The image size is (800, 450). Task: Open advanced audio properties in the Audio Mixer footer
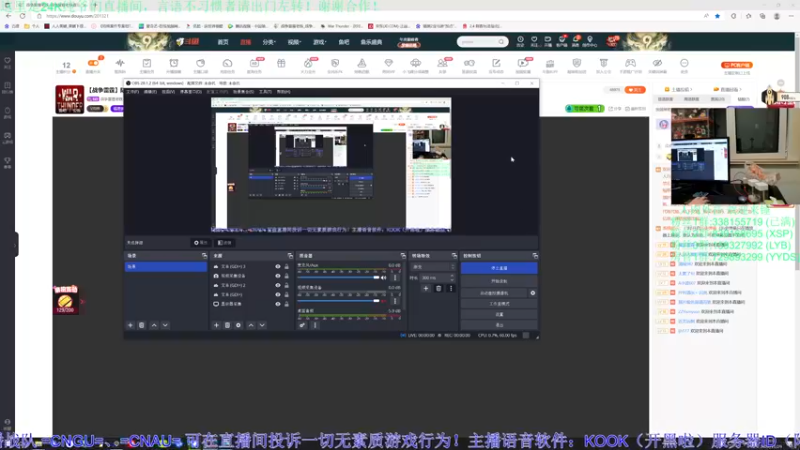tap(303, 325)
